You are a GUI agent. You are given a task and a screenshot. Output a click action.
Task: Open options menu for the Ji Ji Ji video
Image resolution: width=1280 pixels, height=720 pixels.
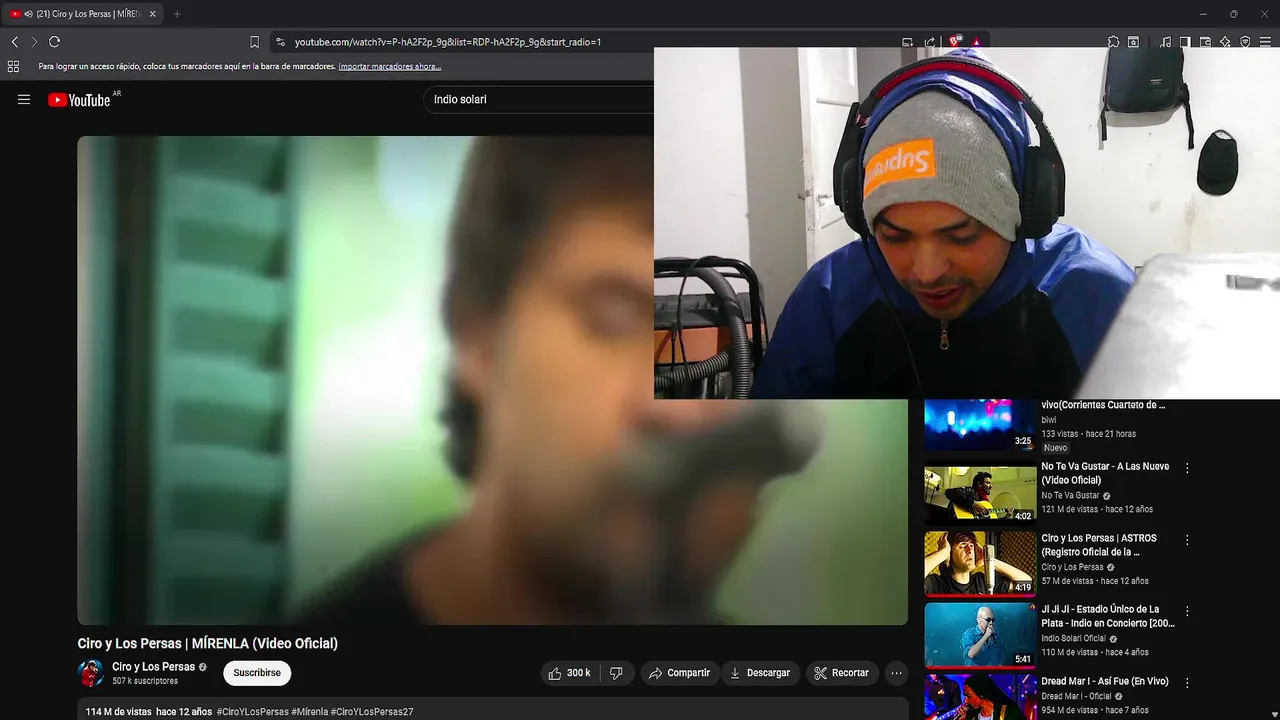(x=1187, y=610)
